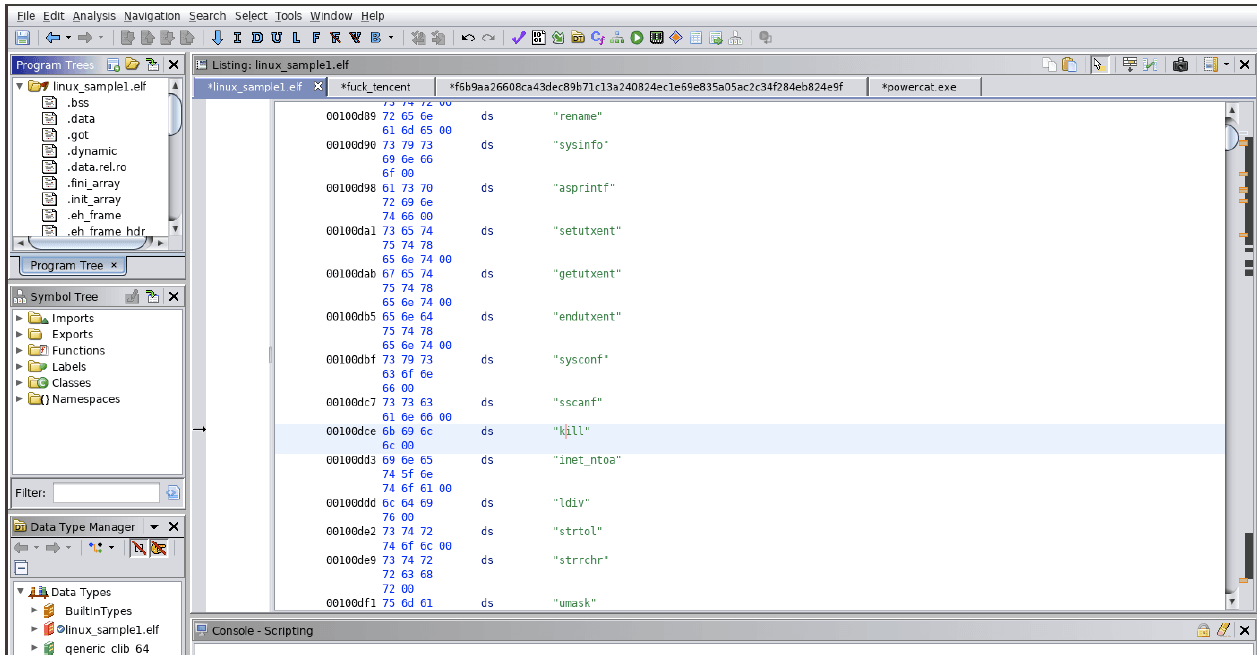
Task: Take a snapshot with the camera icon
Action: (1180, 65)
